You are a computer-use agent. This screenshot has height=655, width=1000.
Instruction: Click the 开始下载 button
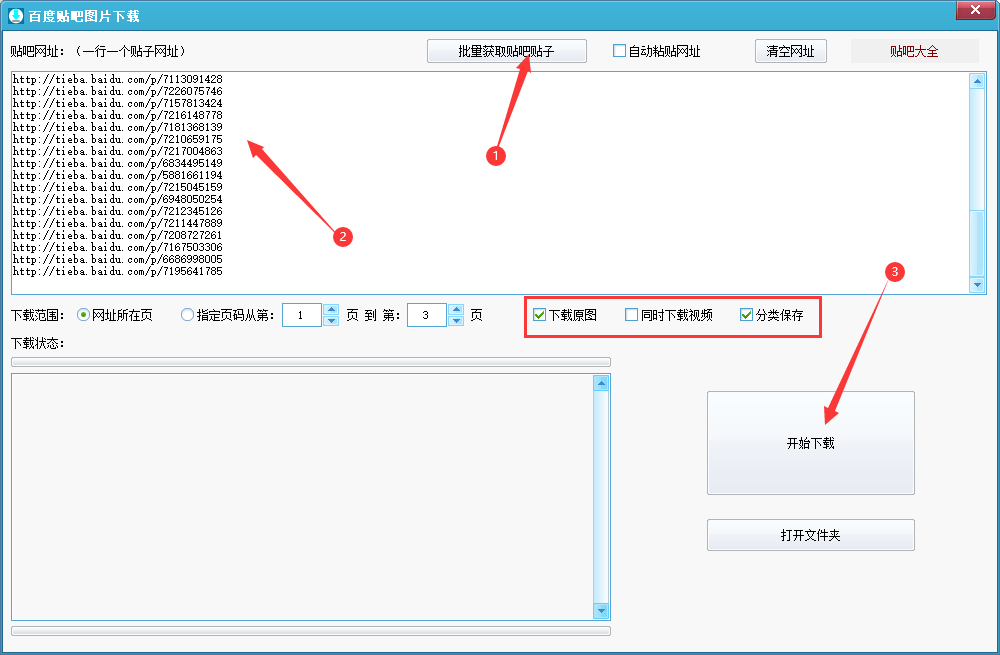tap(810, 443)
